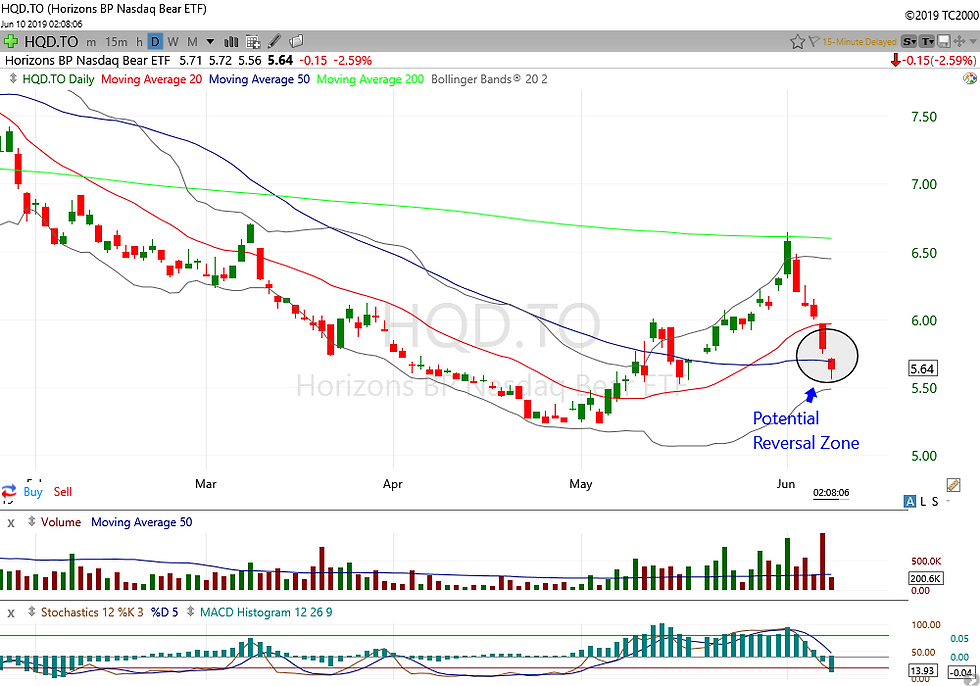The width and height of the screenshot is (980, 686).
Task: Click the Sell link
Action: point(62,492)
